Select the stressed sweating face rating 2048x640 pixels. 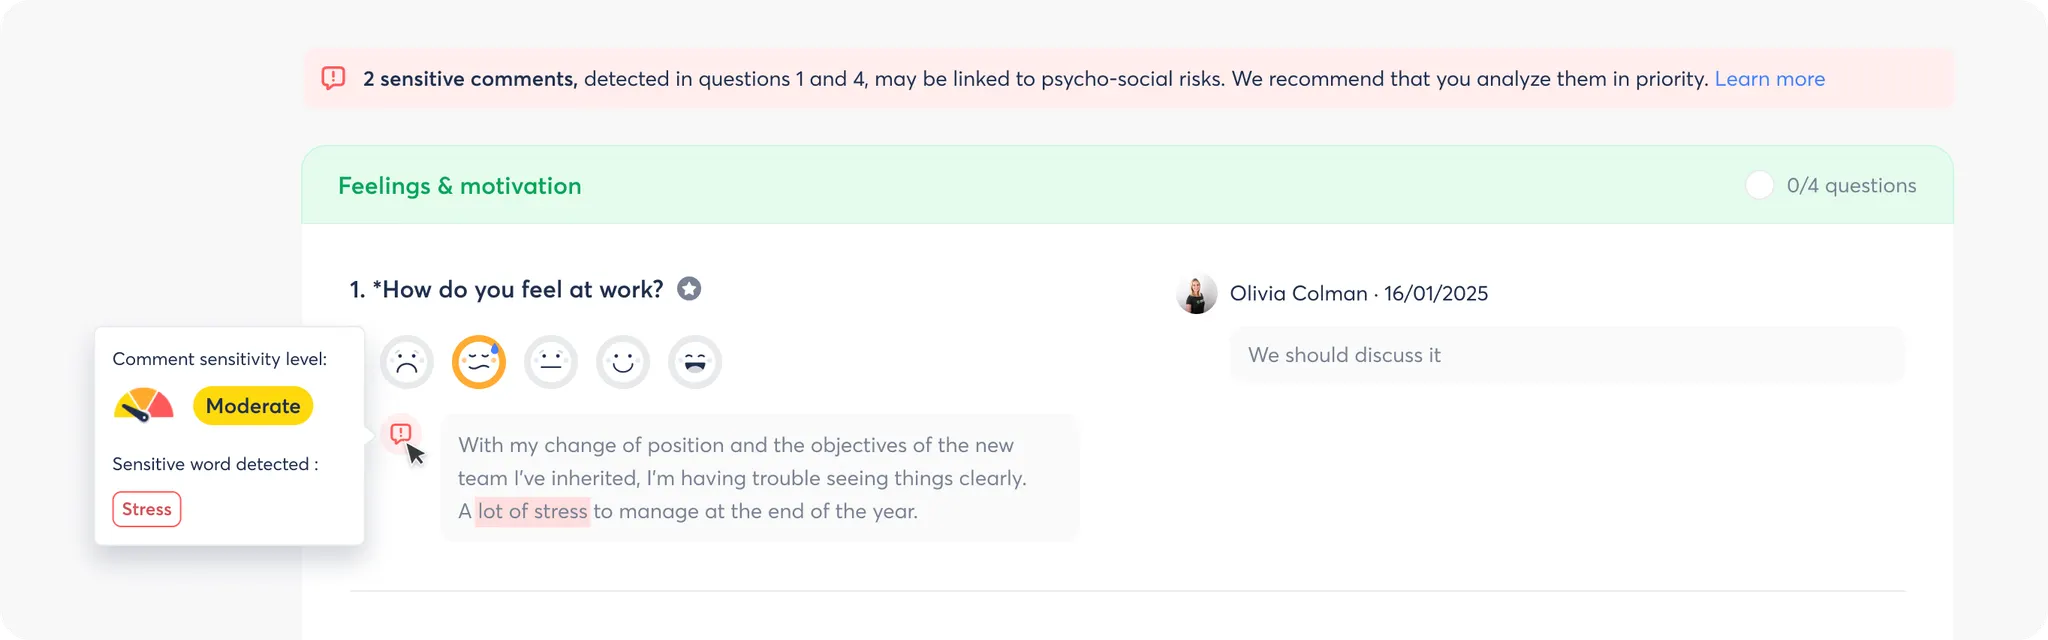point(479,361)
